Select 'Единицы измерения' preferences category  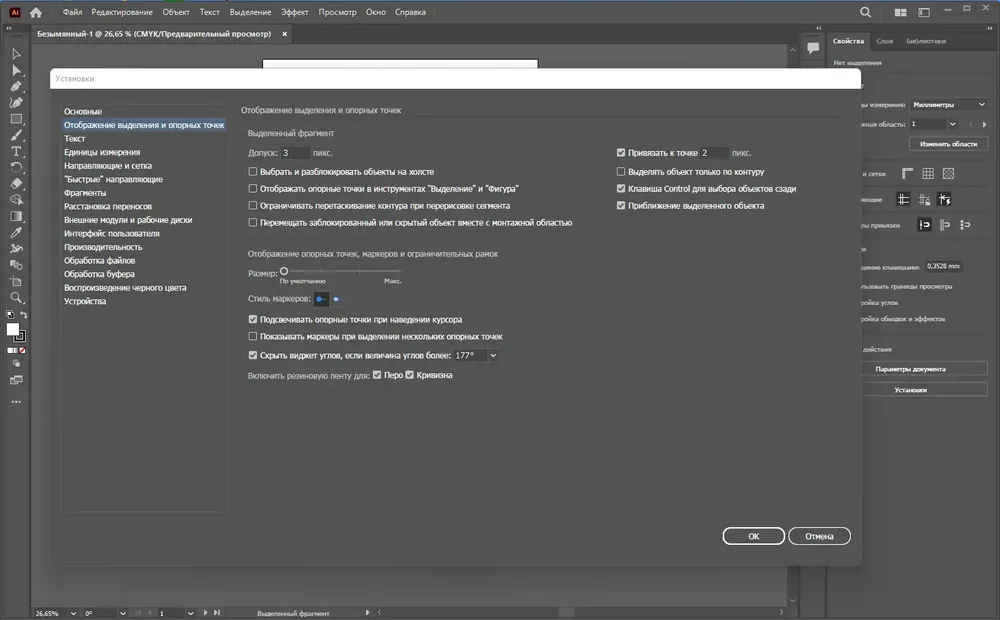tap(102, 152)
